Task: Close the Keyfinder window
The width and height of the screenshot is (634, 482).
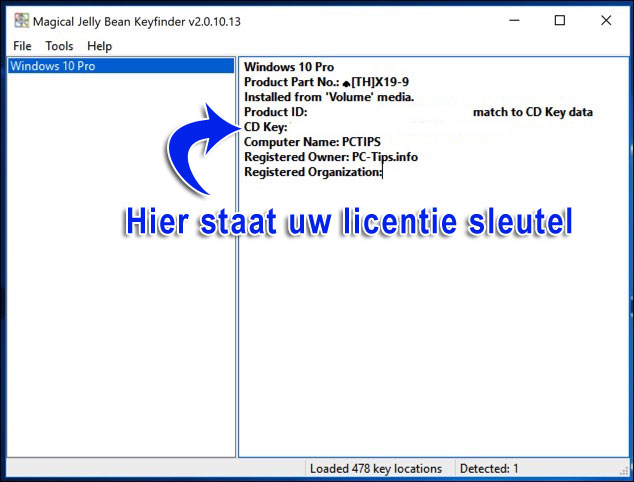Action: click(x=606, y=20)
